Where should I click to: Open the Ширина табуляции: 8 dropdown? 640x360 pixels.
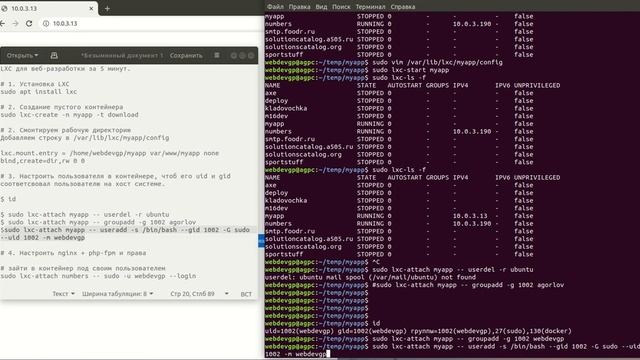coord(118,293)
